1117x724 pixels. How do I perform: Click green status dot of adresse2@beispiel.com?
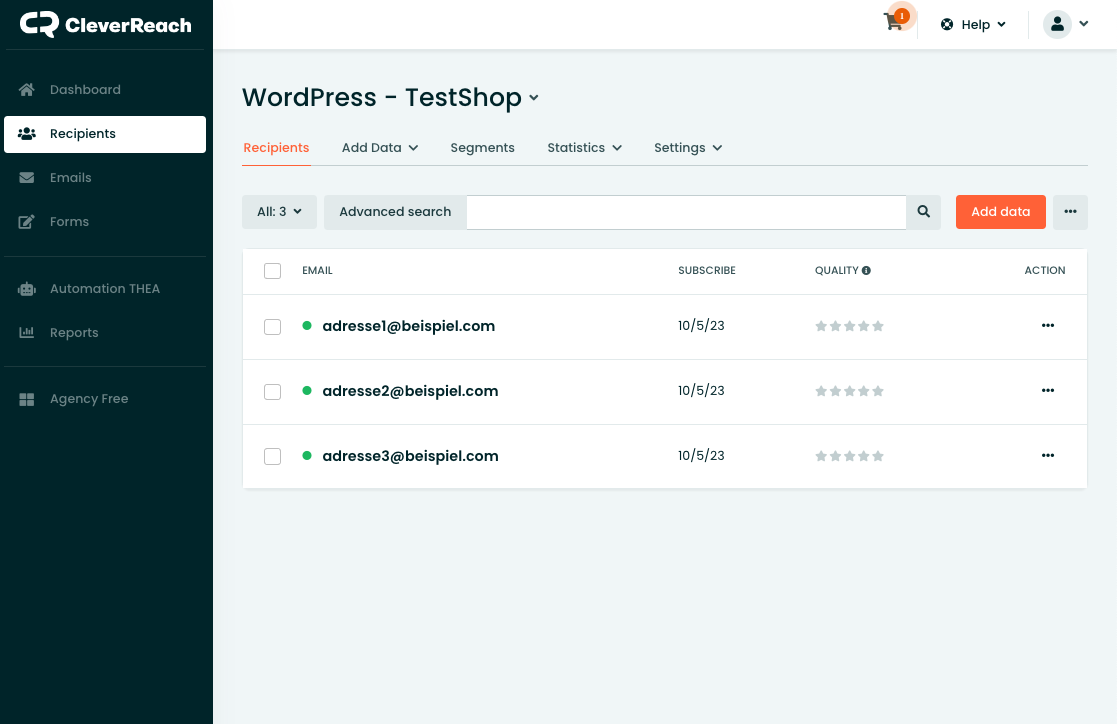point(307,391)
